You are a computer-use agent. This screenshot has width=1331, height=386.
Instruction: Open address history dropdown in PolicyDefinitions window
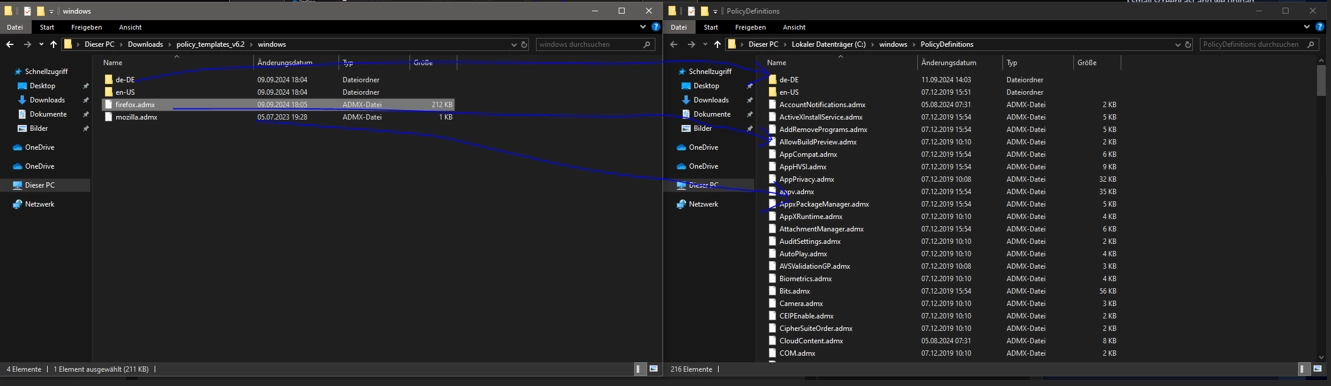tap(1178, 44)
